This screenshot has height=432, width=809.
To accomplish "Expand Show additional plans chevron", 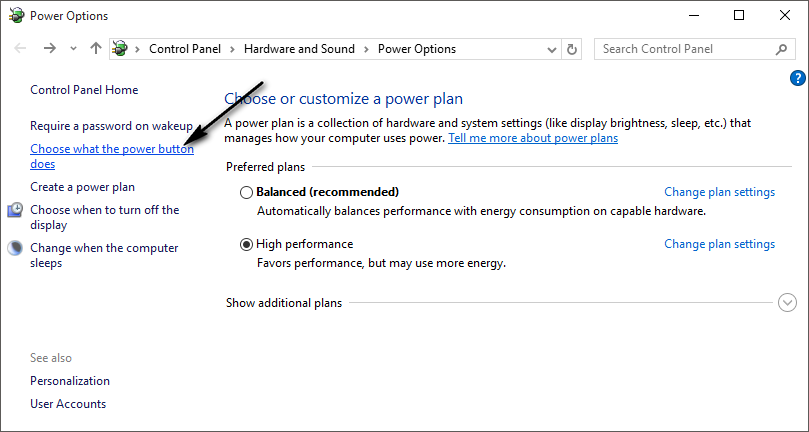I will [787, 303].
